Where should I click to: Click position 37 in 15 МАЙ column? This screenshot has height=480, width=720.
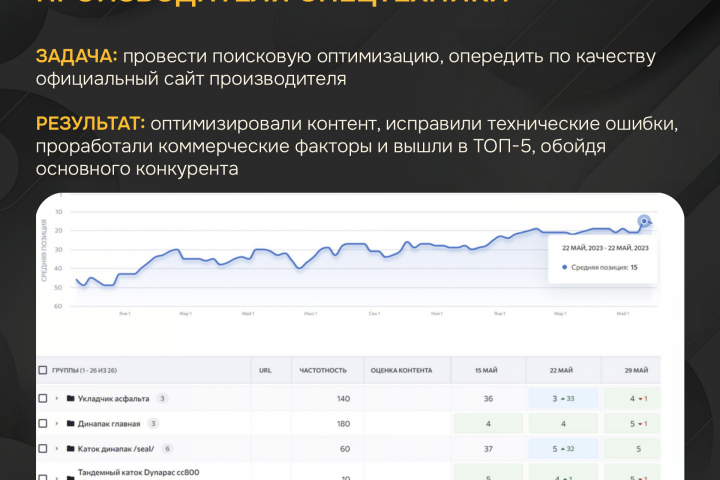[x=488, y=449]
